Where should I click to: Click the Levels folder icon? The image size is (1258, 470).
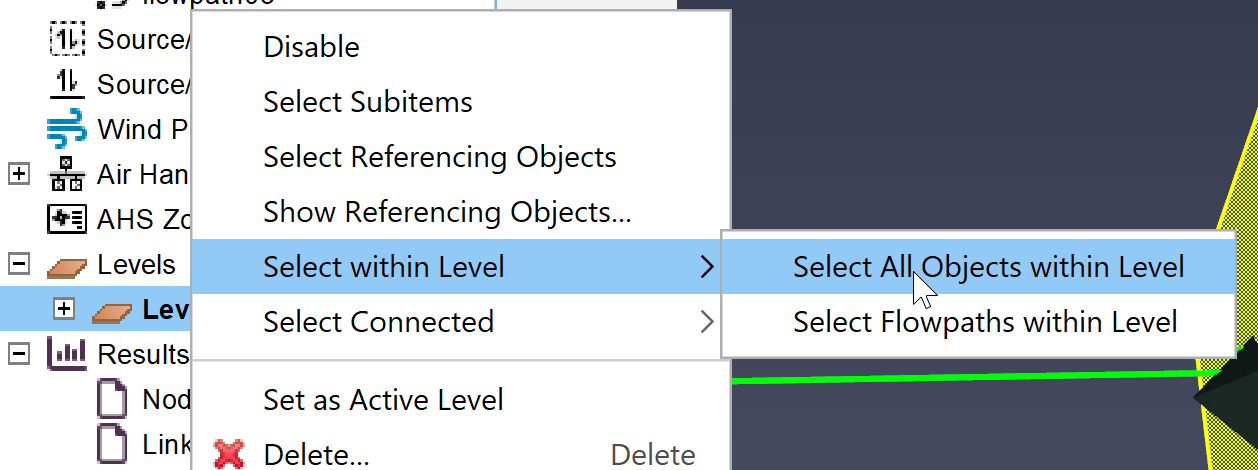point(66,265)
